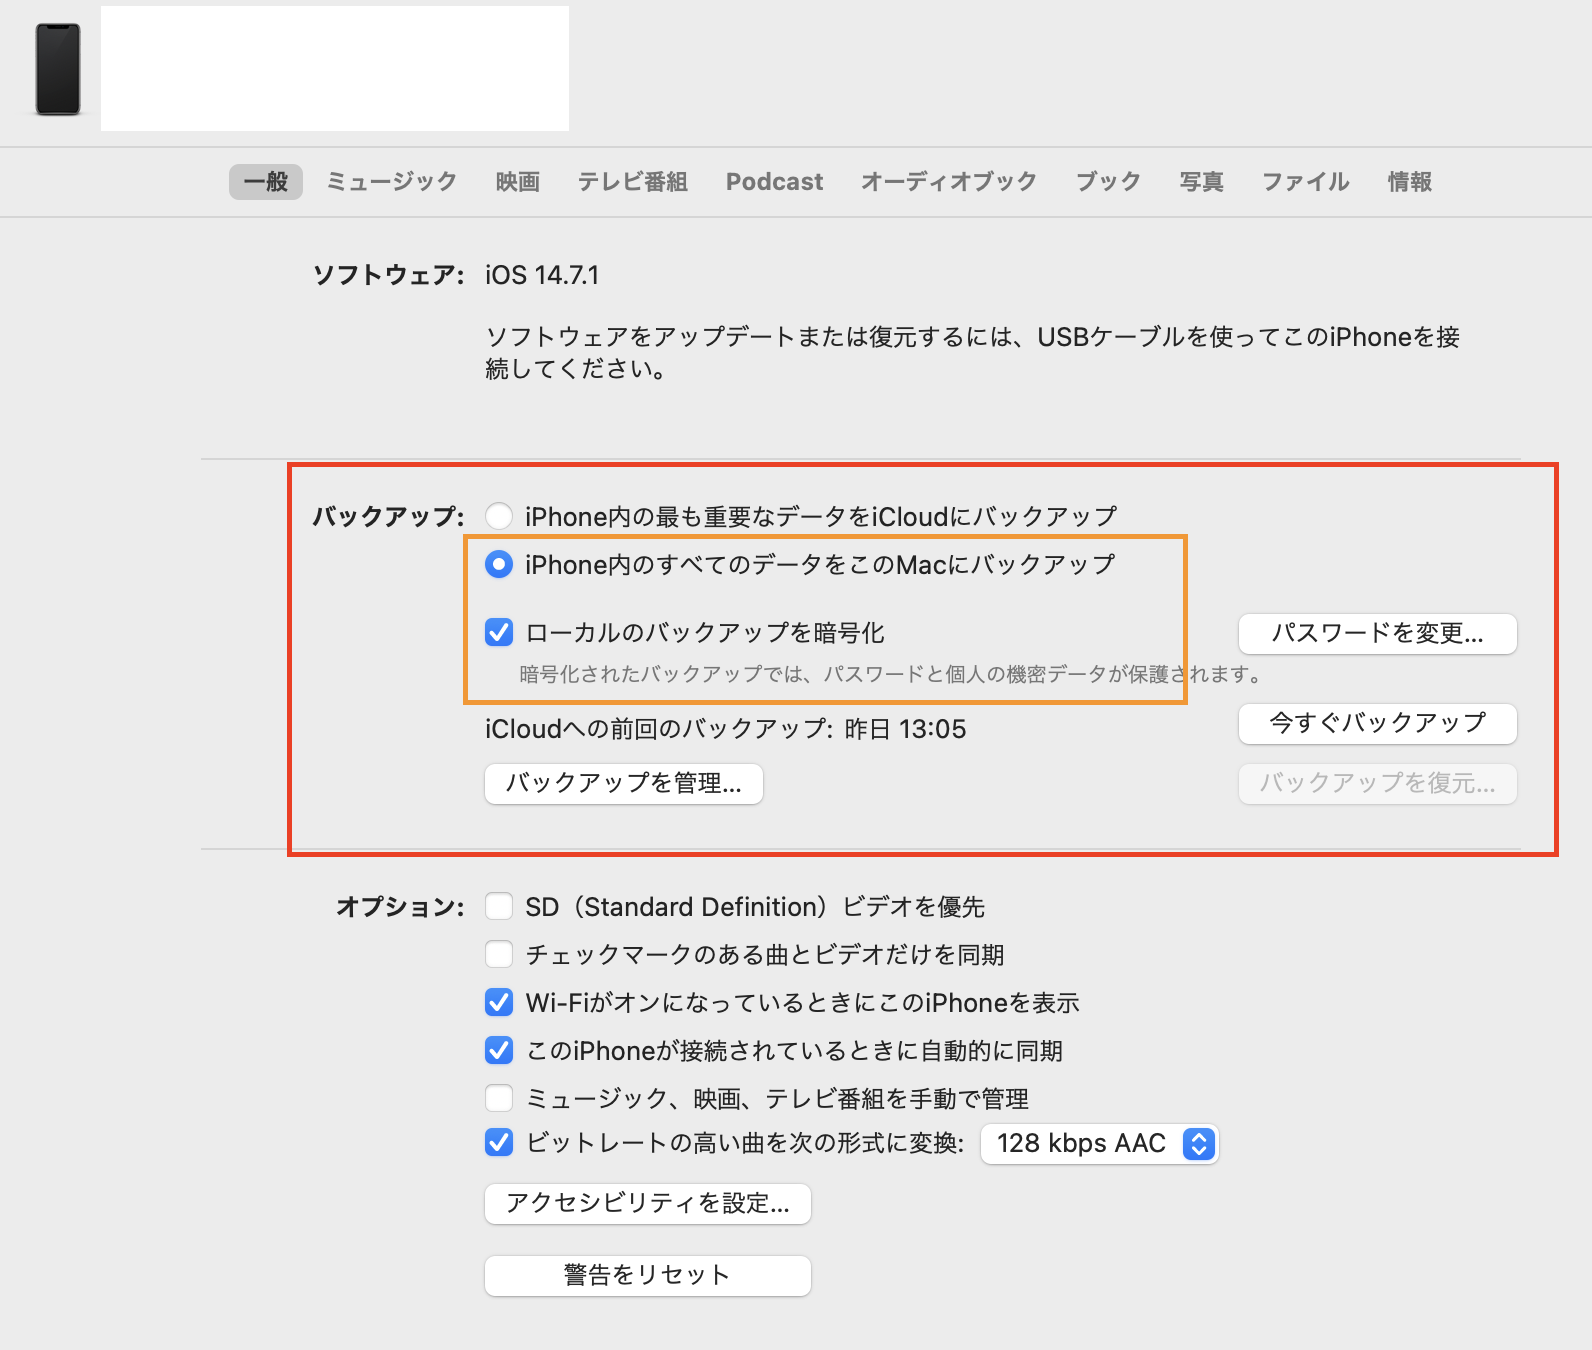Select iCloudにバックアップ radio option
Image resolution: width=1592 pixels, height=1350 pixels.
(x=499, y=516)
